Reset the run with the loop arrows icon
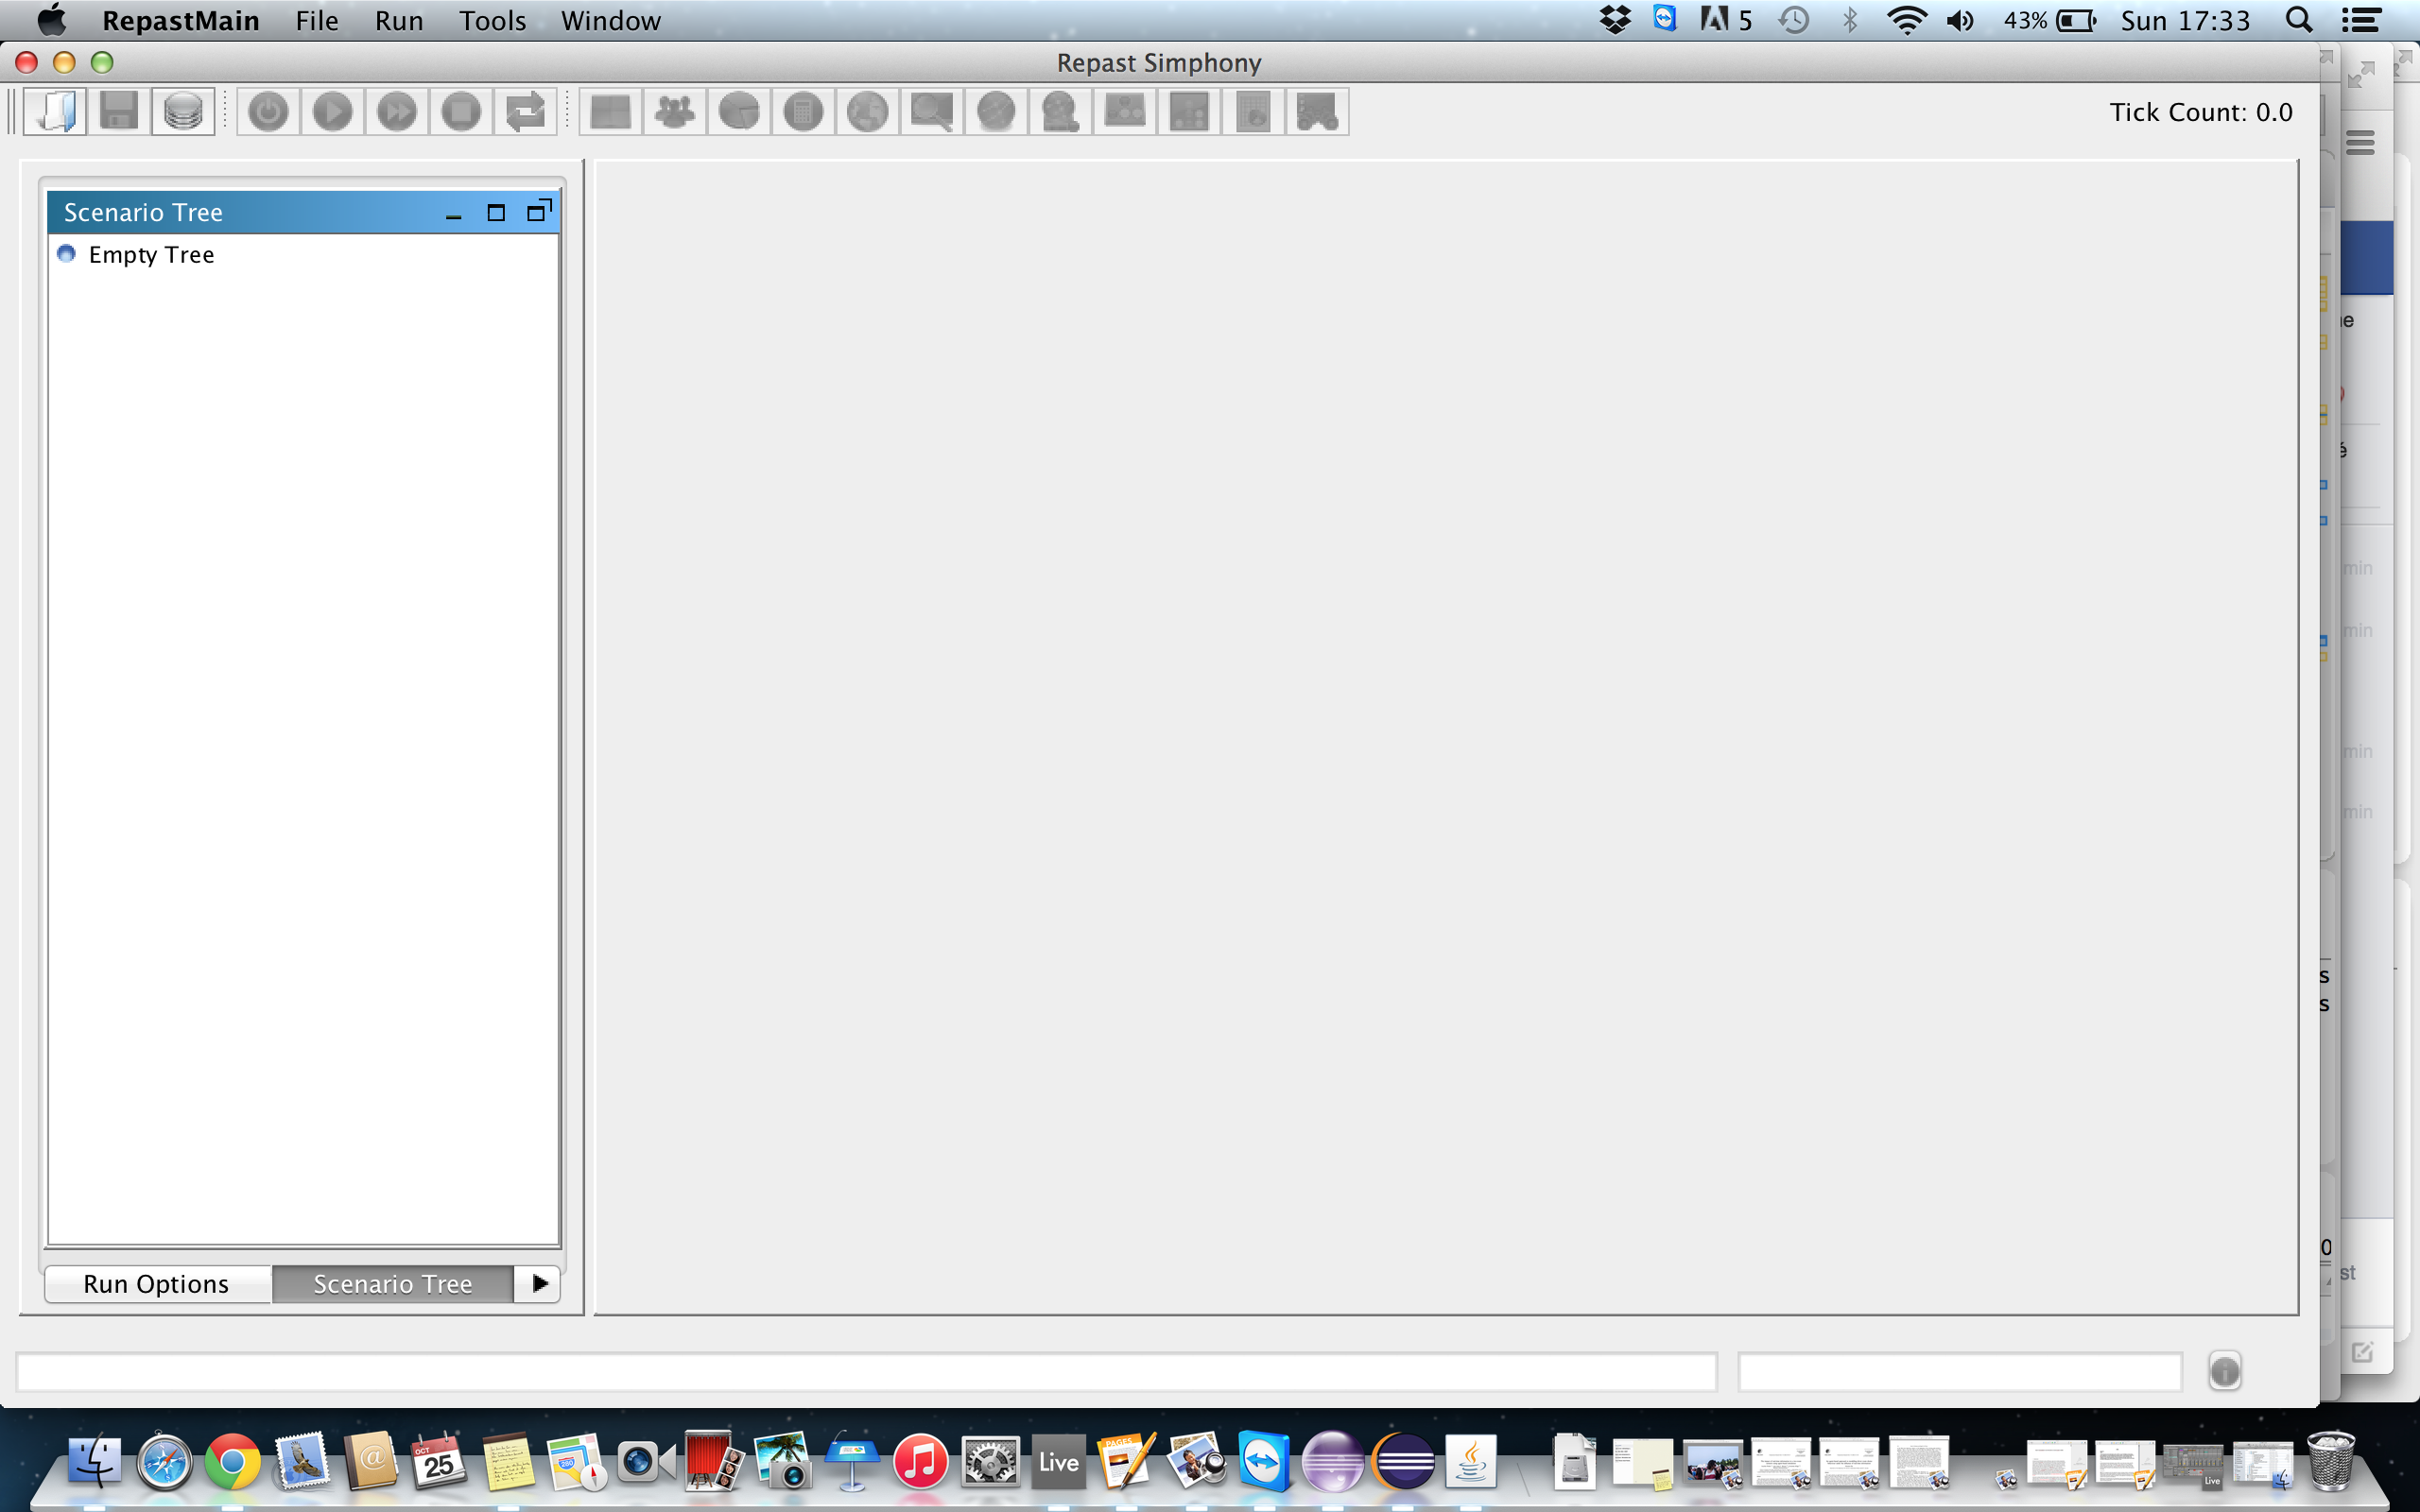The height and width of the screenshot is (1512, 2420). coord(525,111)
